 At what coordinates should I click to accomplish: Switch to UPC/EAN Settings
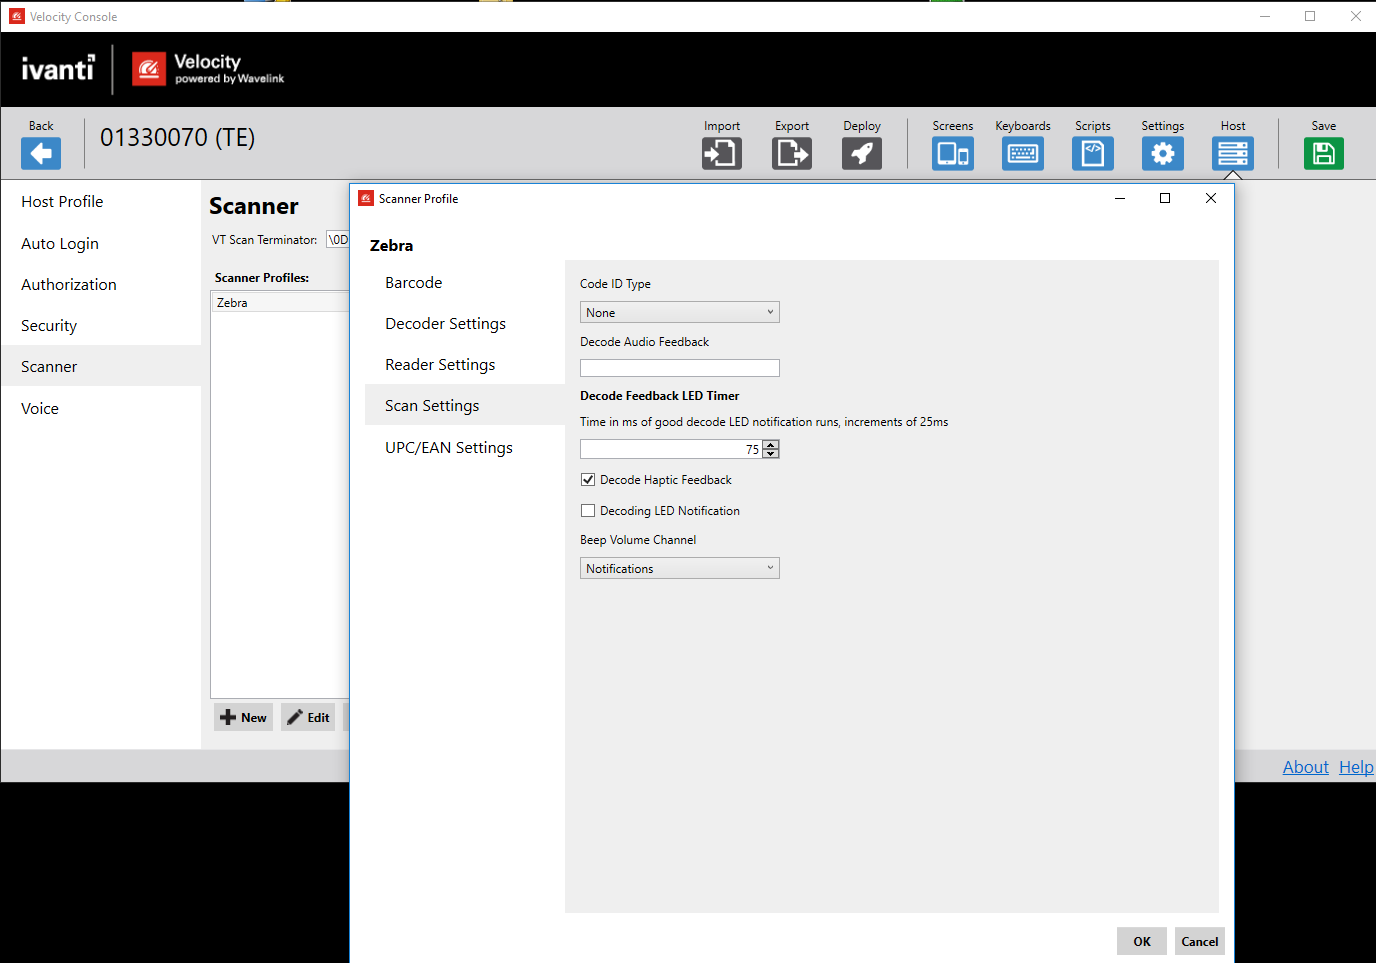point(449,447)
